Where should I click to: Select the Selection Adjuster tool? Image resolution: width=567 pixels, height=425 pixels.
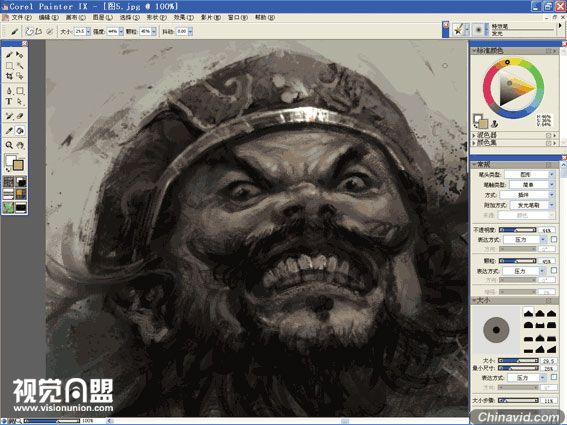[x=20, y=76]
